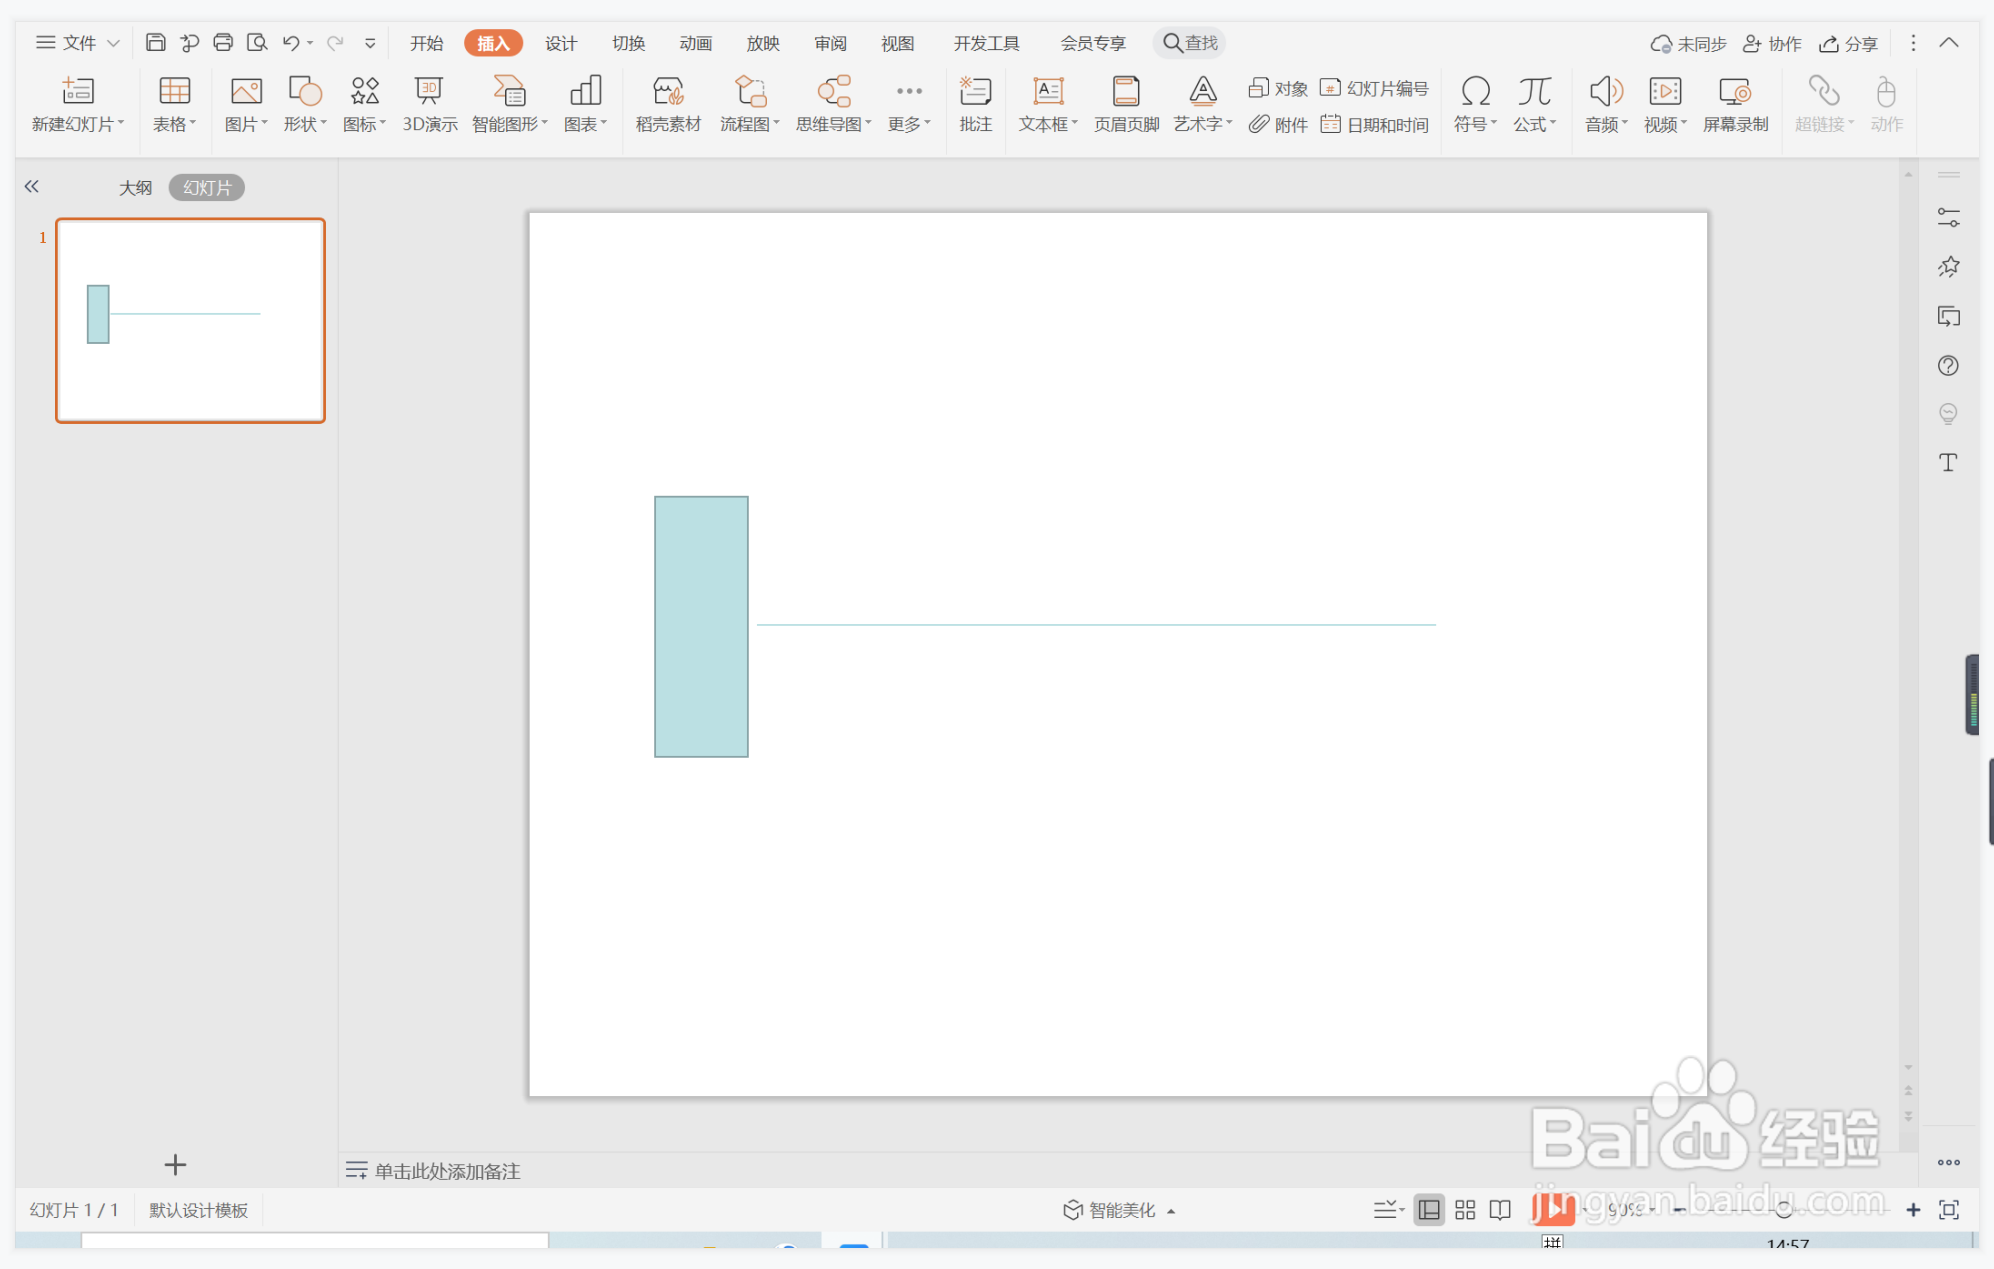Switch to normal view in status bar

point(1429,1210)
